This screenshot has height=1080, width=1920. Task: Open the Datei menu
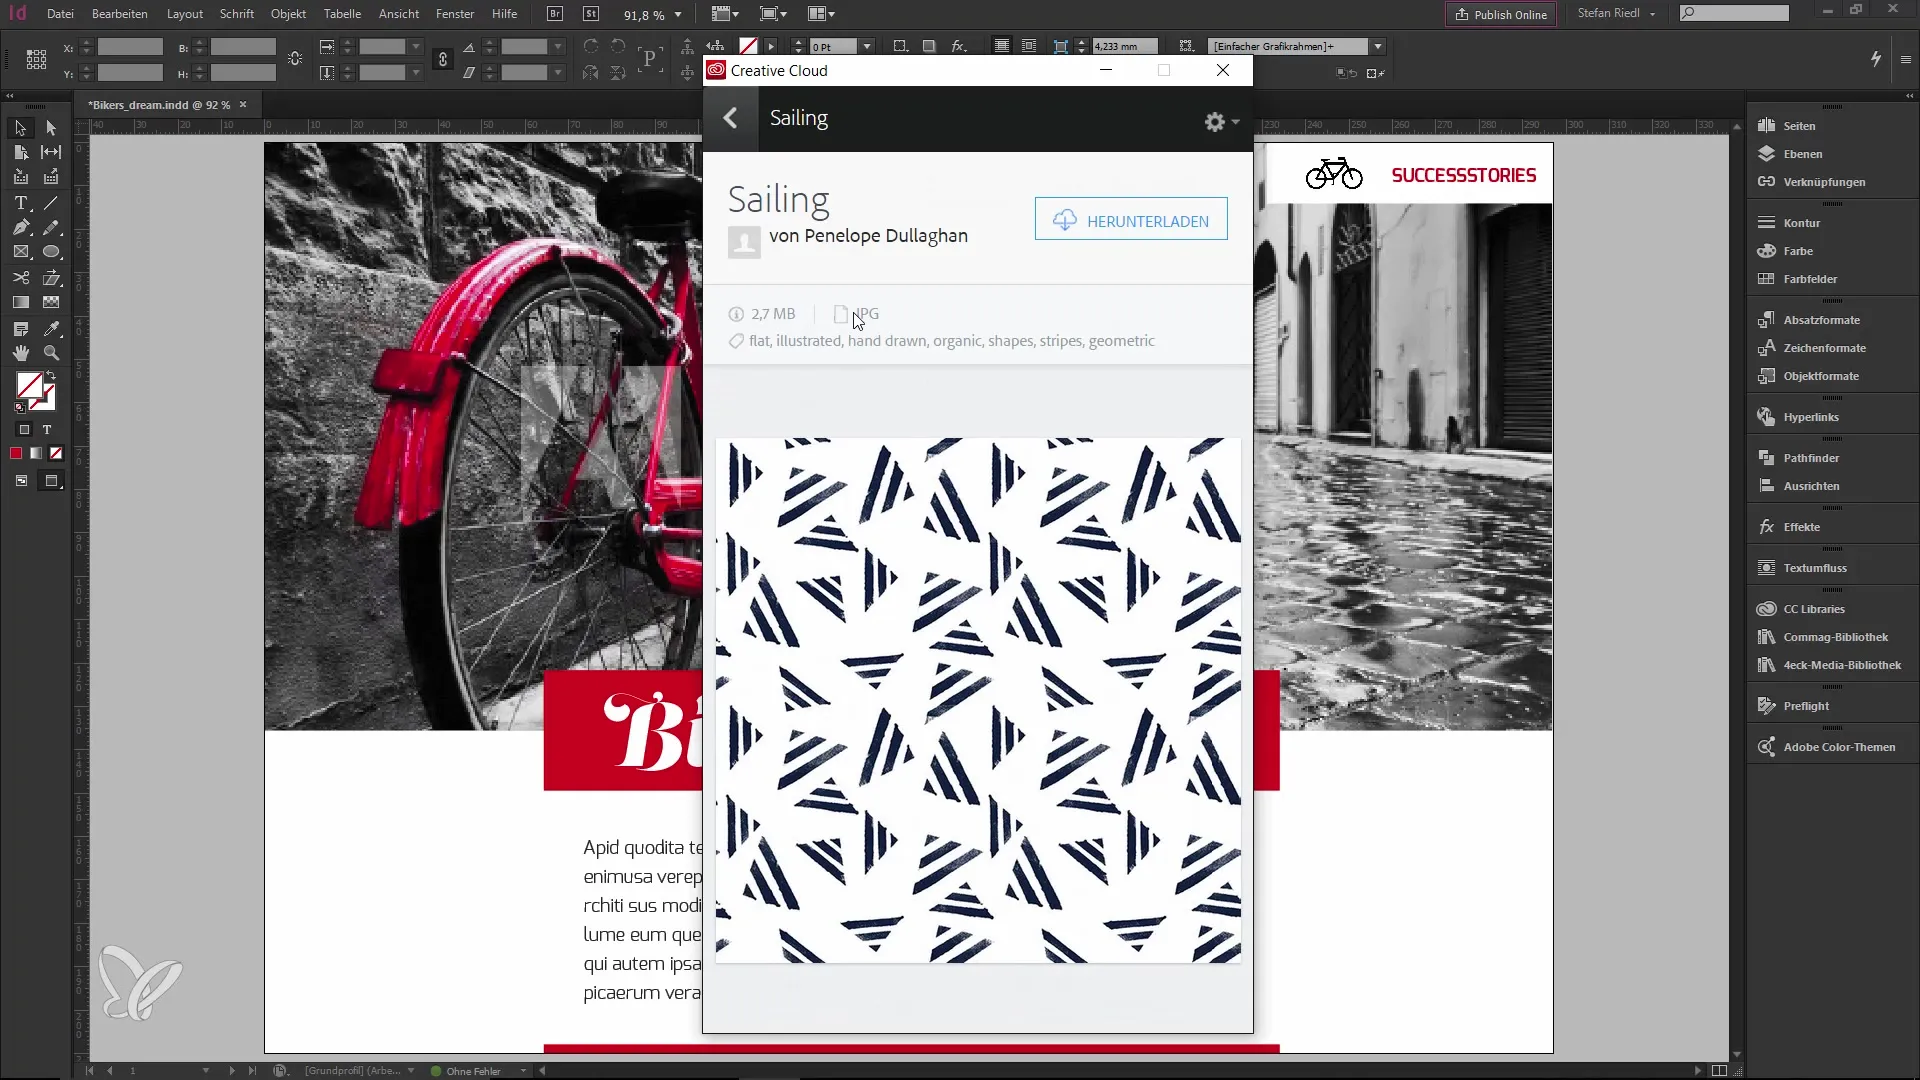(60, 14)
